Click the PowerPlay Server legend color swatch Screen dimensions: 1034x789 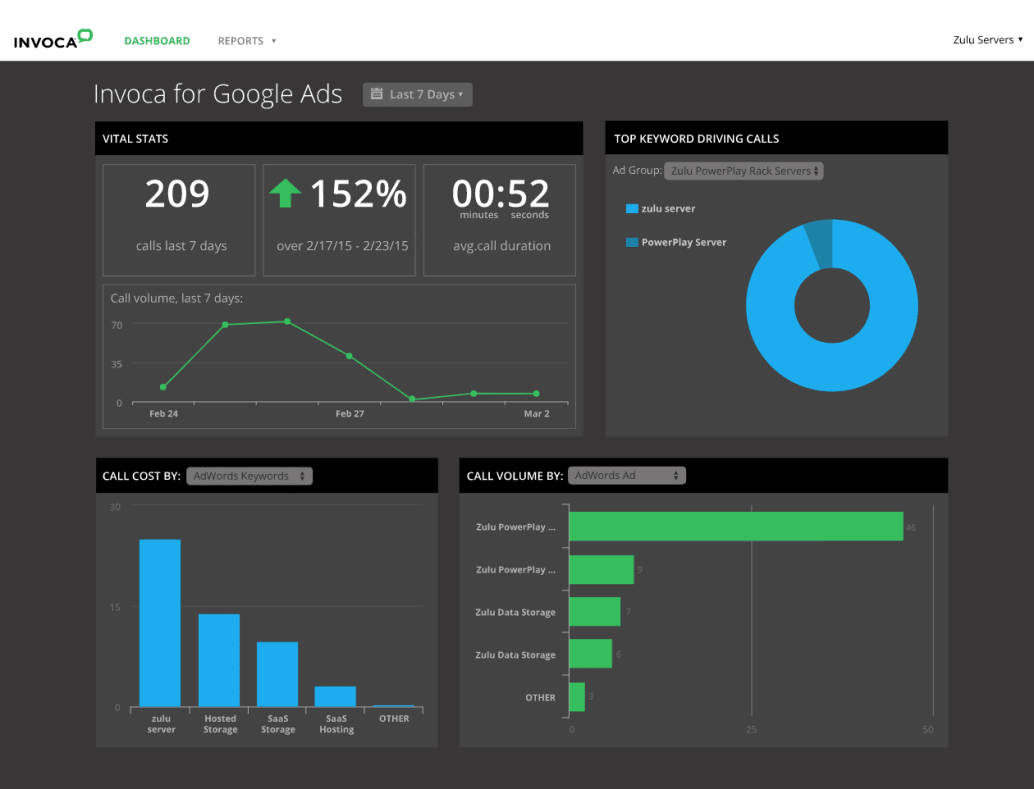(632, 242)
